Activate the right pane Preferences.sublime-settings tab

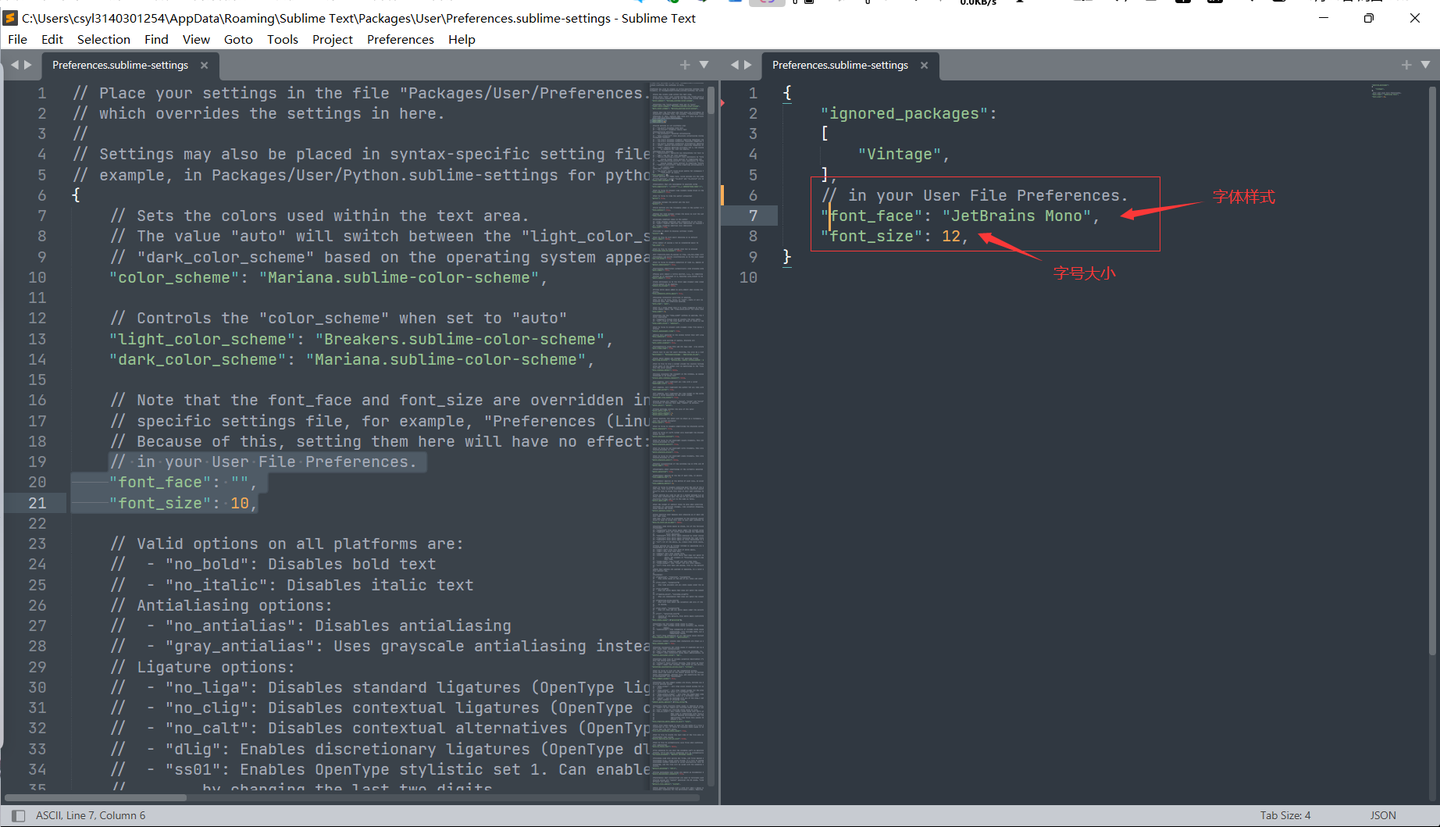tap(843, 64)
